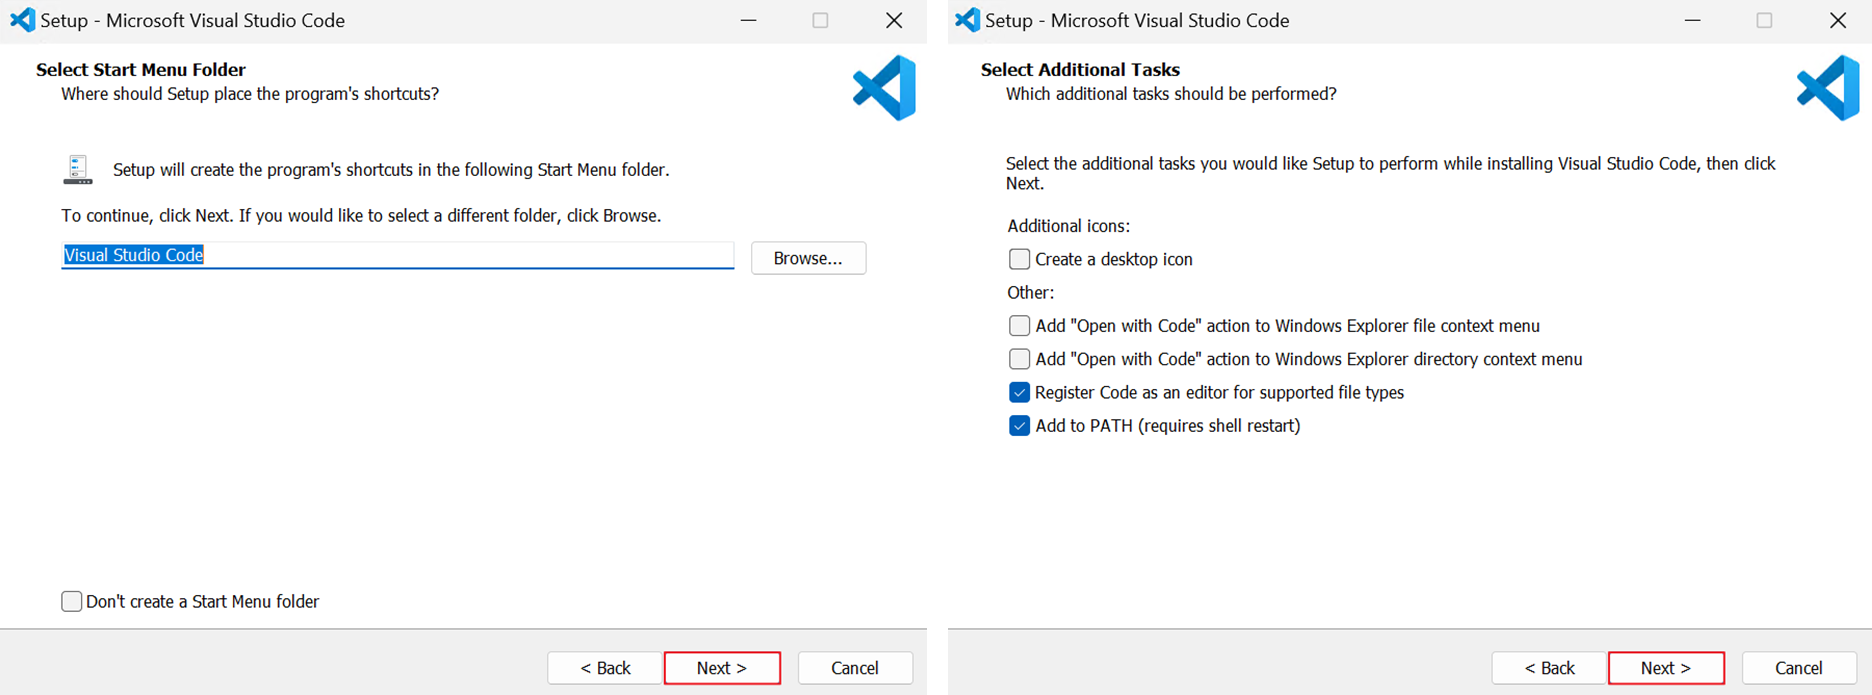Minimize the Select Start Menu Folder setup window
Image resolution: width=1872 pixels, height=695 pixels.
tap(748, 20)
